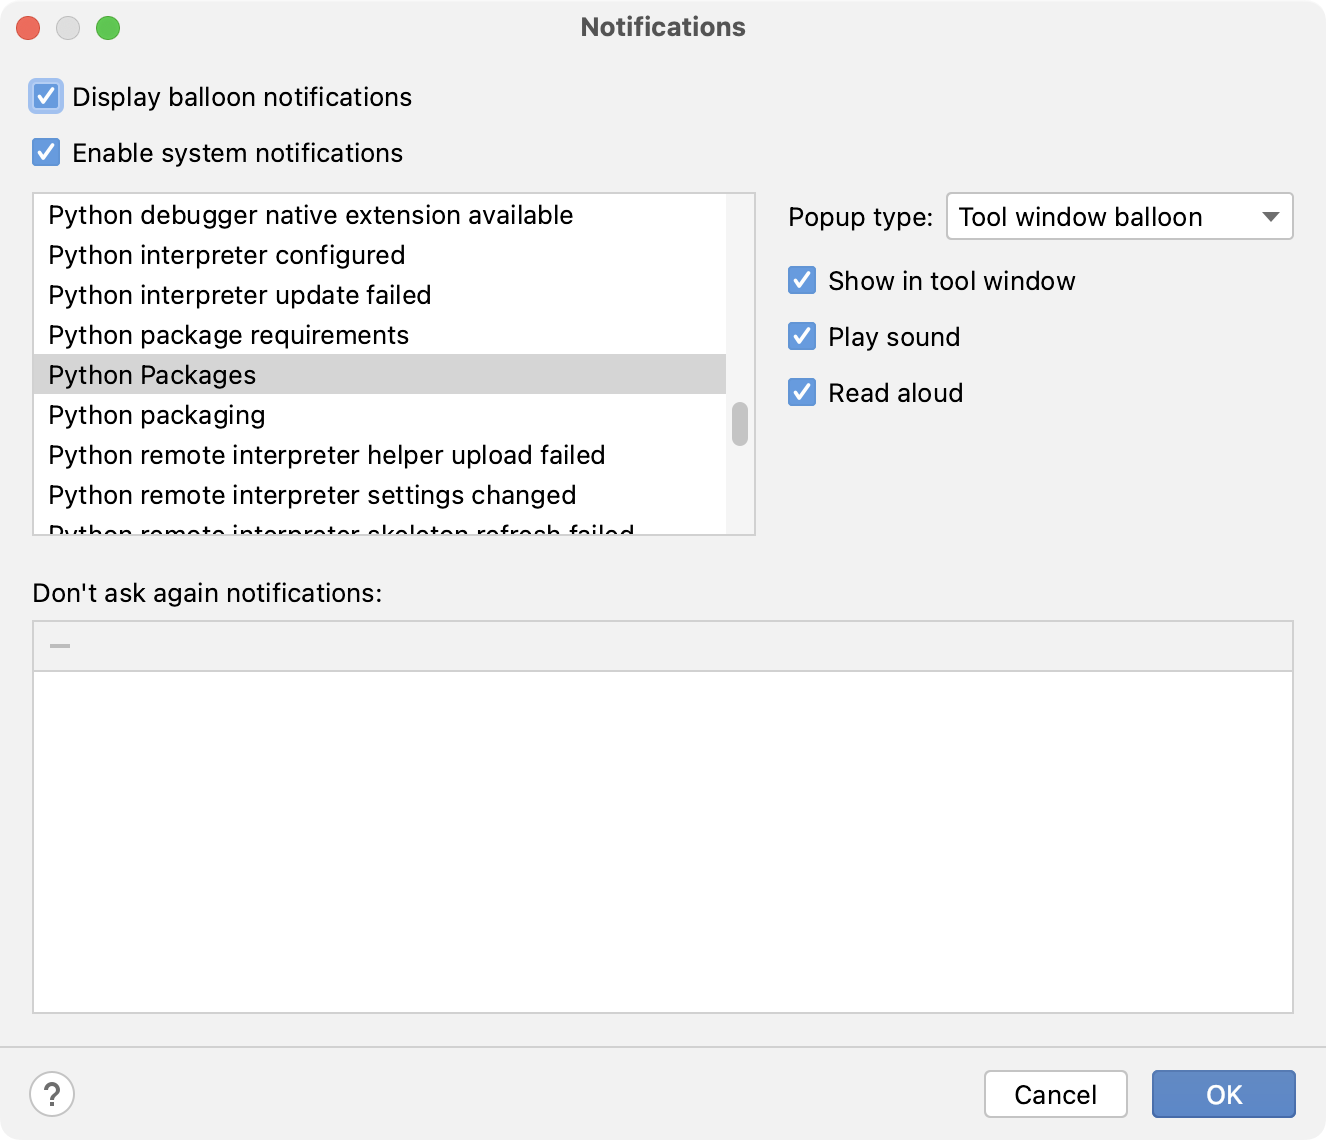Uncheck Enable system notifications

[x=45, y=152]
